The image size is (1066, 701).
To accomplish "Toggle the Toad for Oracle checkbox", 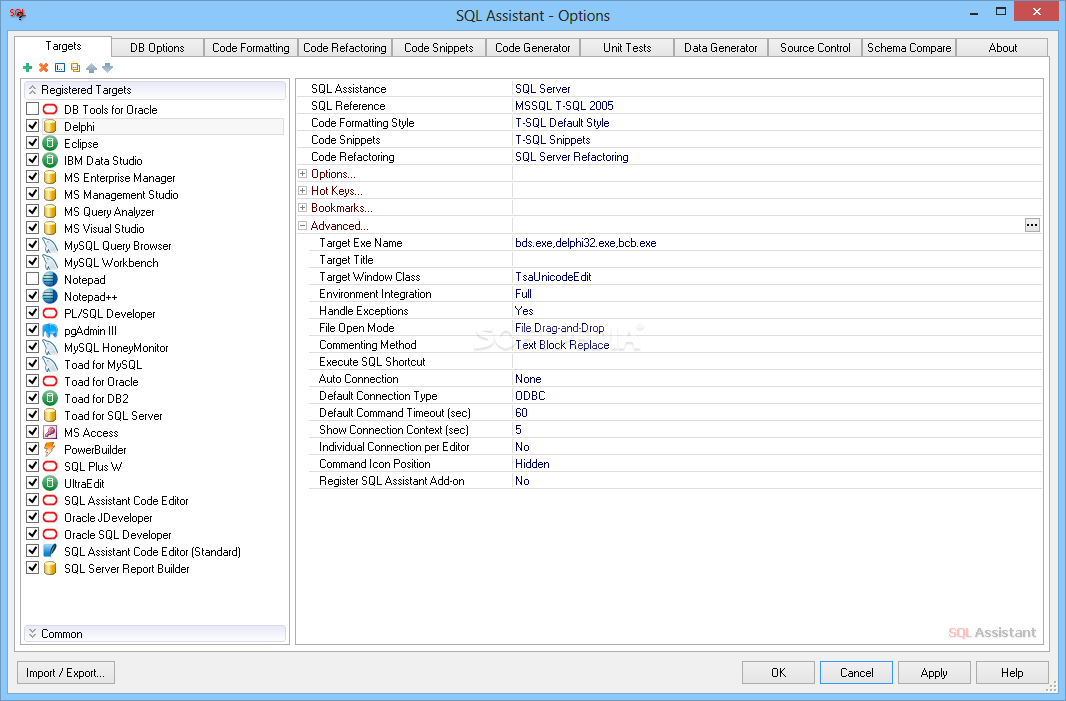I will click(32, 381).
